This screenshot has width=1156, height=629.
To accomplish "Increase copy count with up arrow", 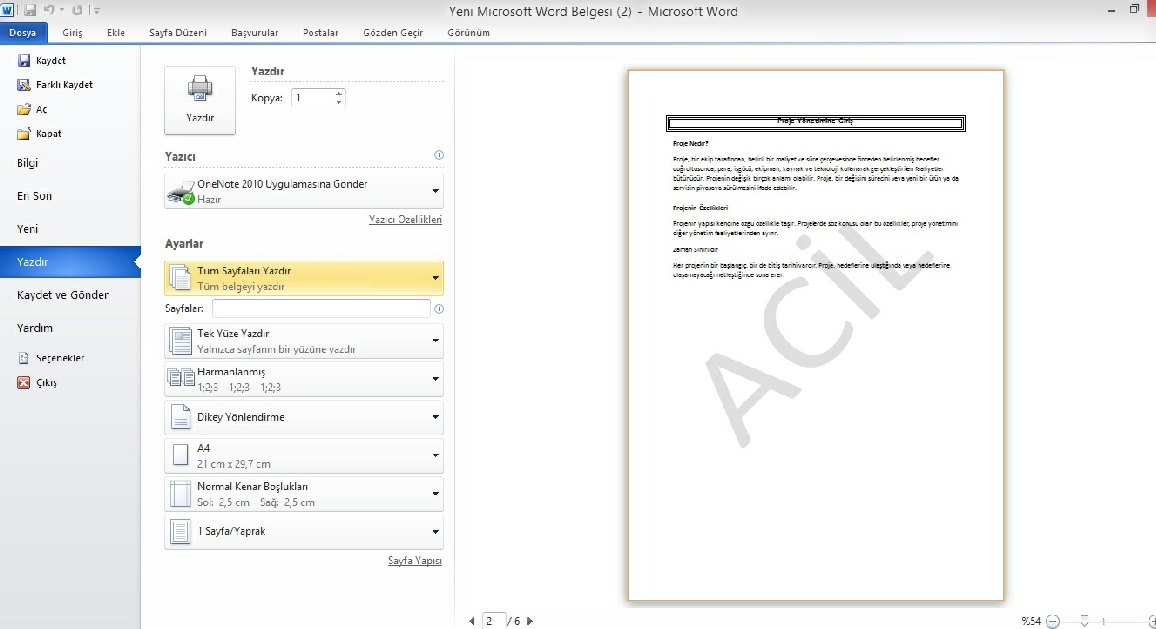I will [x=338, y=93].
